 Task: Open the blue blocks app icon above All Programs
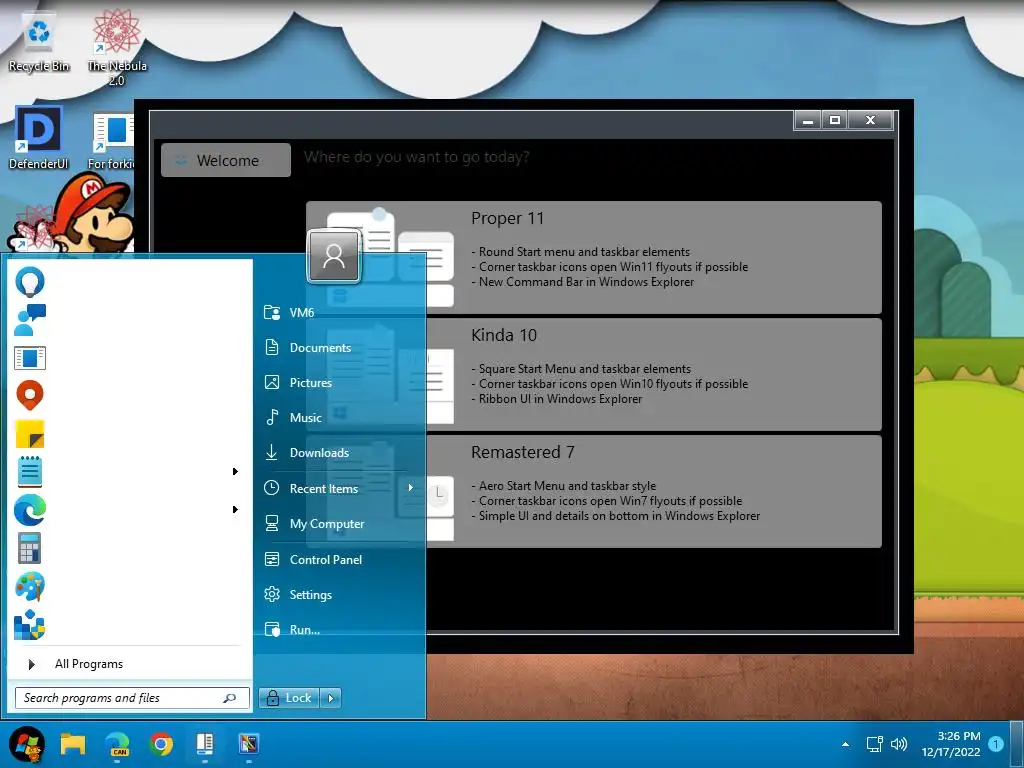[30, 624]
